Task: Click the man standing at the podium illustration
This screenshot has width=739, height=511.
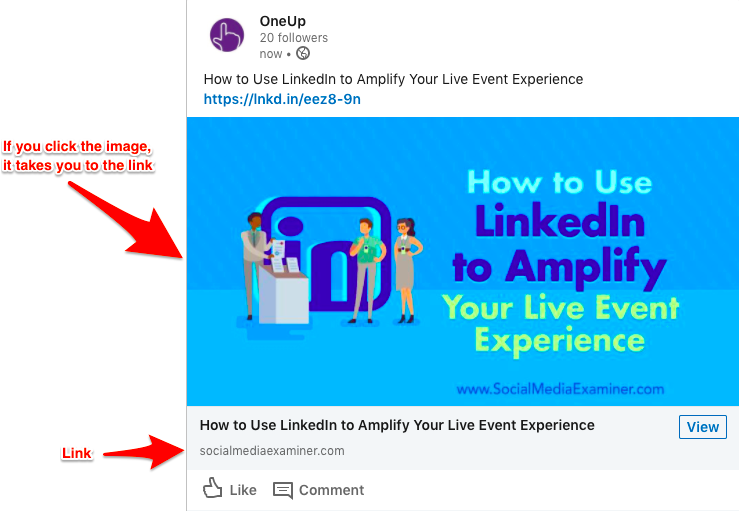Action: [x=255, y=264]
